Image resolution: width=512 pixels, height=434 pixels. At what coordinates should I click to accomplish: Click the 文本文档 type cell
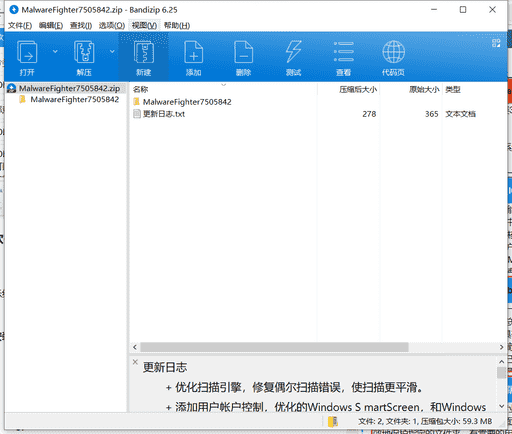[460, 114]
